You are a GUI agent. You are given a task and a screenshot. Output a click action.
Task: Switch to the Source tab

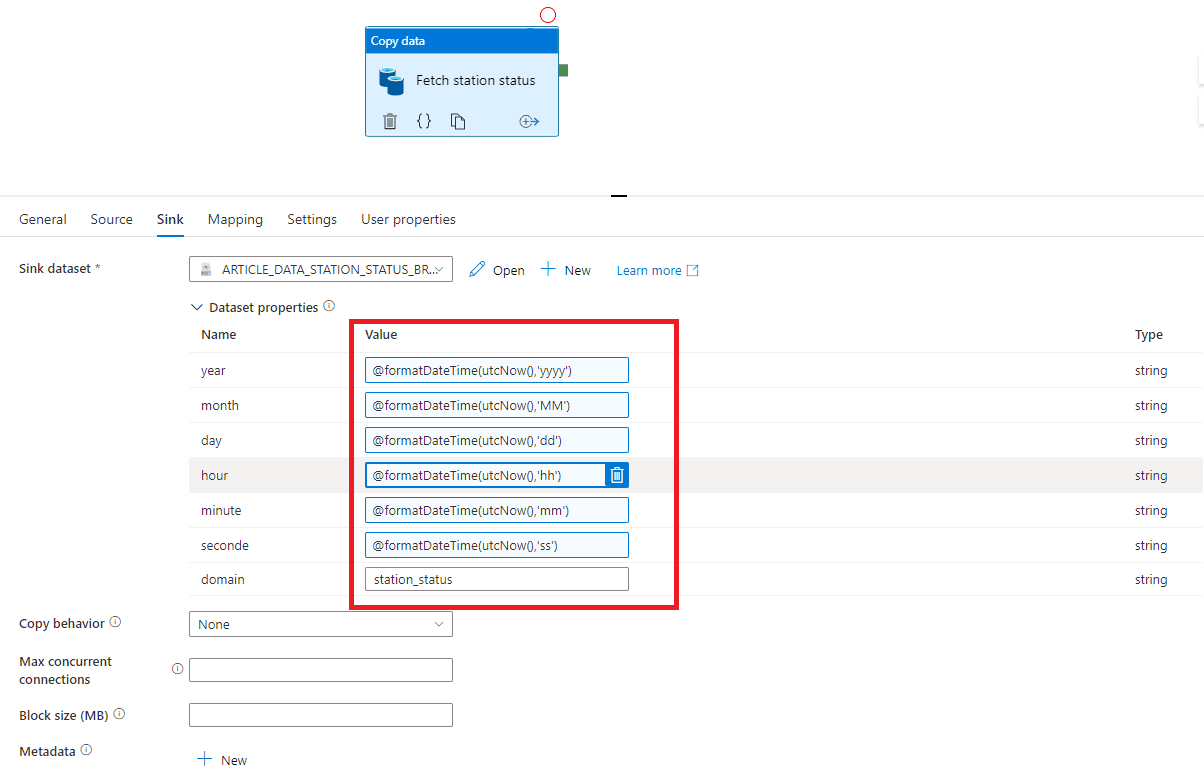pos(111,219)
